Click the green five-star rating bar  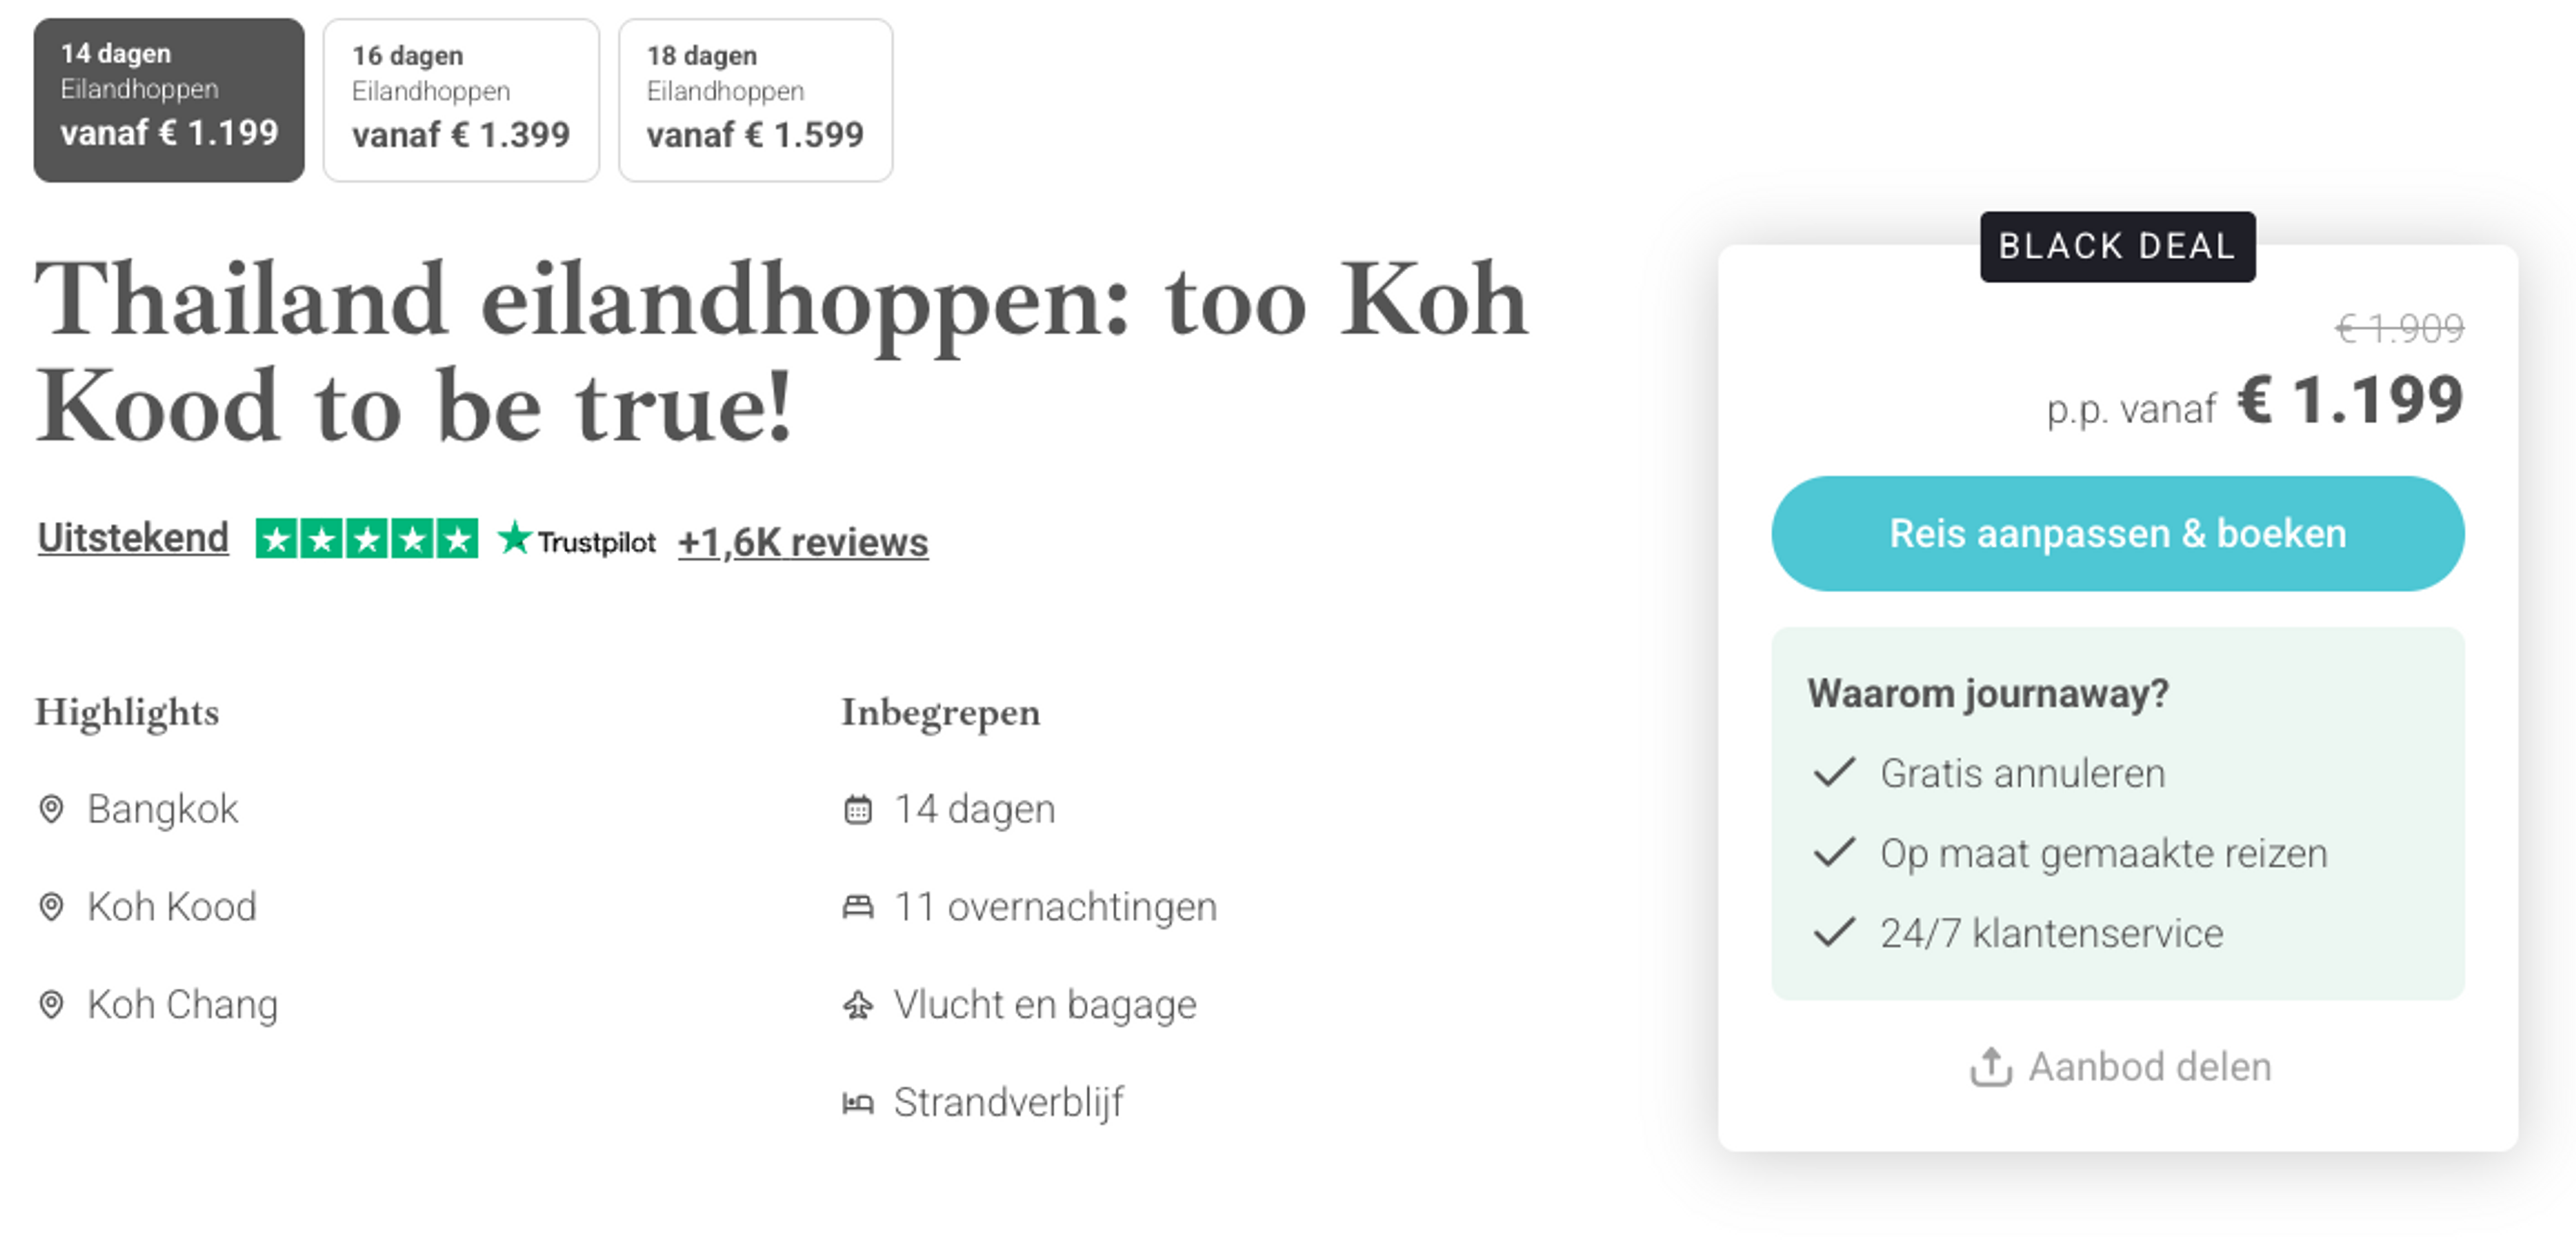(367, 538)
